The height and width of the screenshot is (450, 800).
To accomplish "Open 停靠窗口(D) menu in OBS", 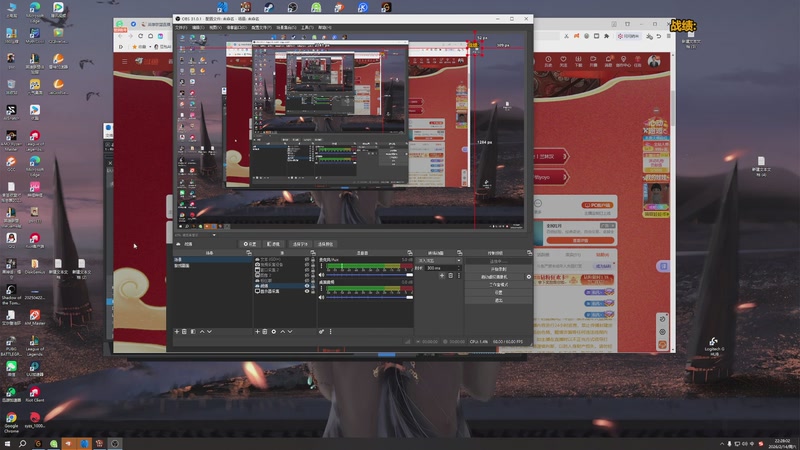I will [x=236, y=28].
